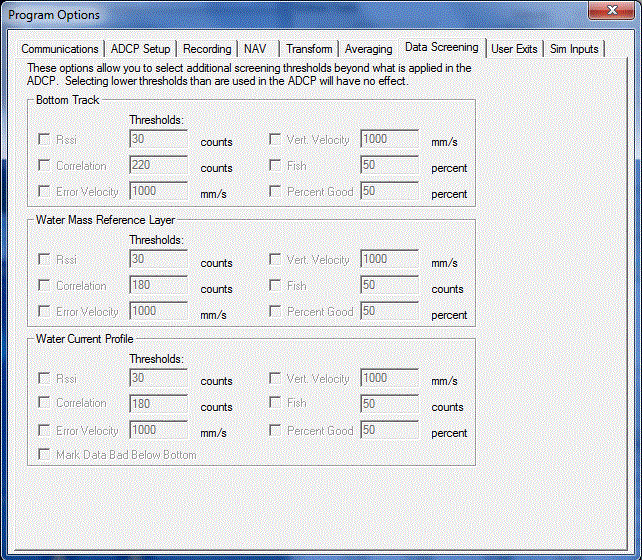Toggle Bottom Track Correlation checkbox
This screenshot has height=560, width=644.
point(44,166)
